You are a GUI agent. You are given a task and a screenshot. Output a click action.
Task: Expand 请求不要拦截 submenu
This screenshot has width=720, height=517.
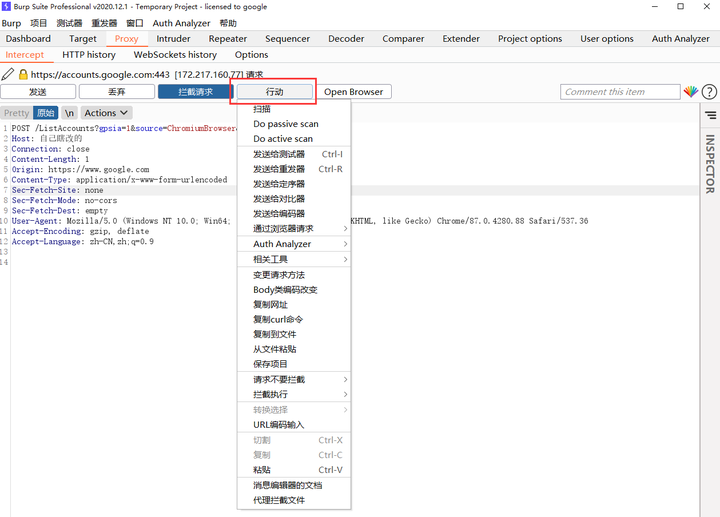point(294,380)
